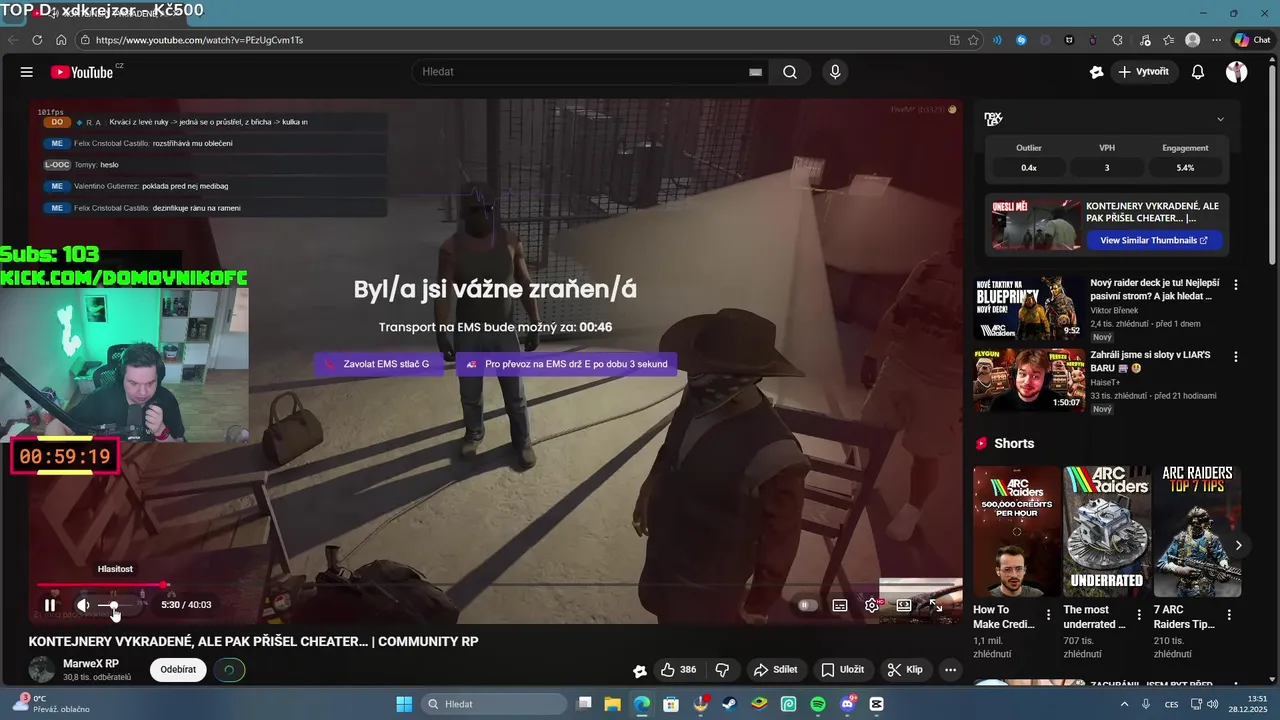Mute the video with the speaker icon

point(83,605)
